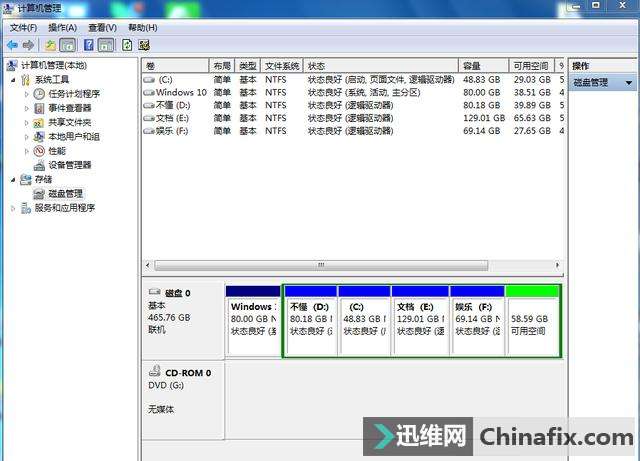Expand the 性能 node arrow
Image resolution: width=640 pixels, height=461 pixels.
click(x=27, y=151)
